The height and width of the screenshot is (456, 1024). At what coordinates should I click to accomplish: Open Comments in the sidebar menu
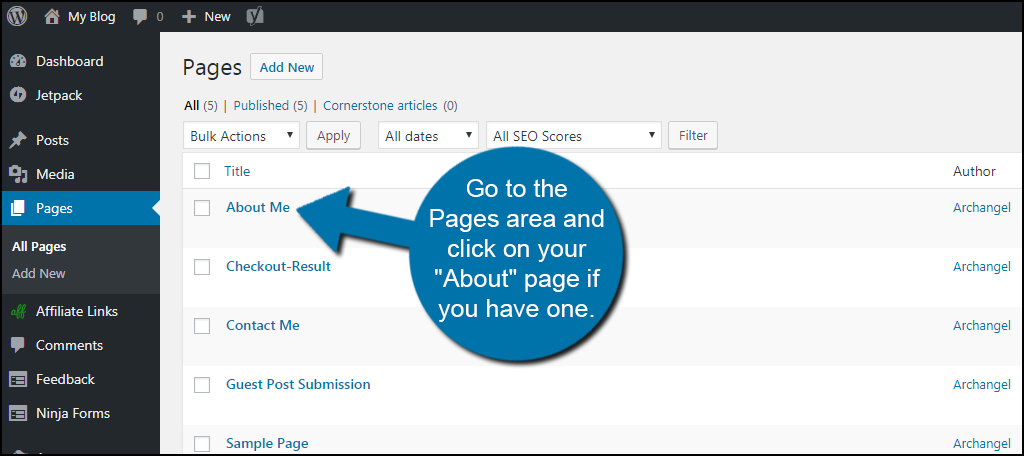point(69,346)
